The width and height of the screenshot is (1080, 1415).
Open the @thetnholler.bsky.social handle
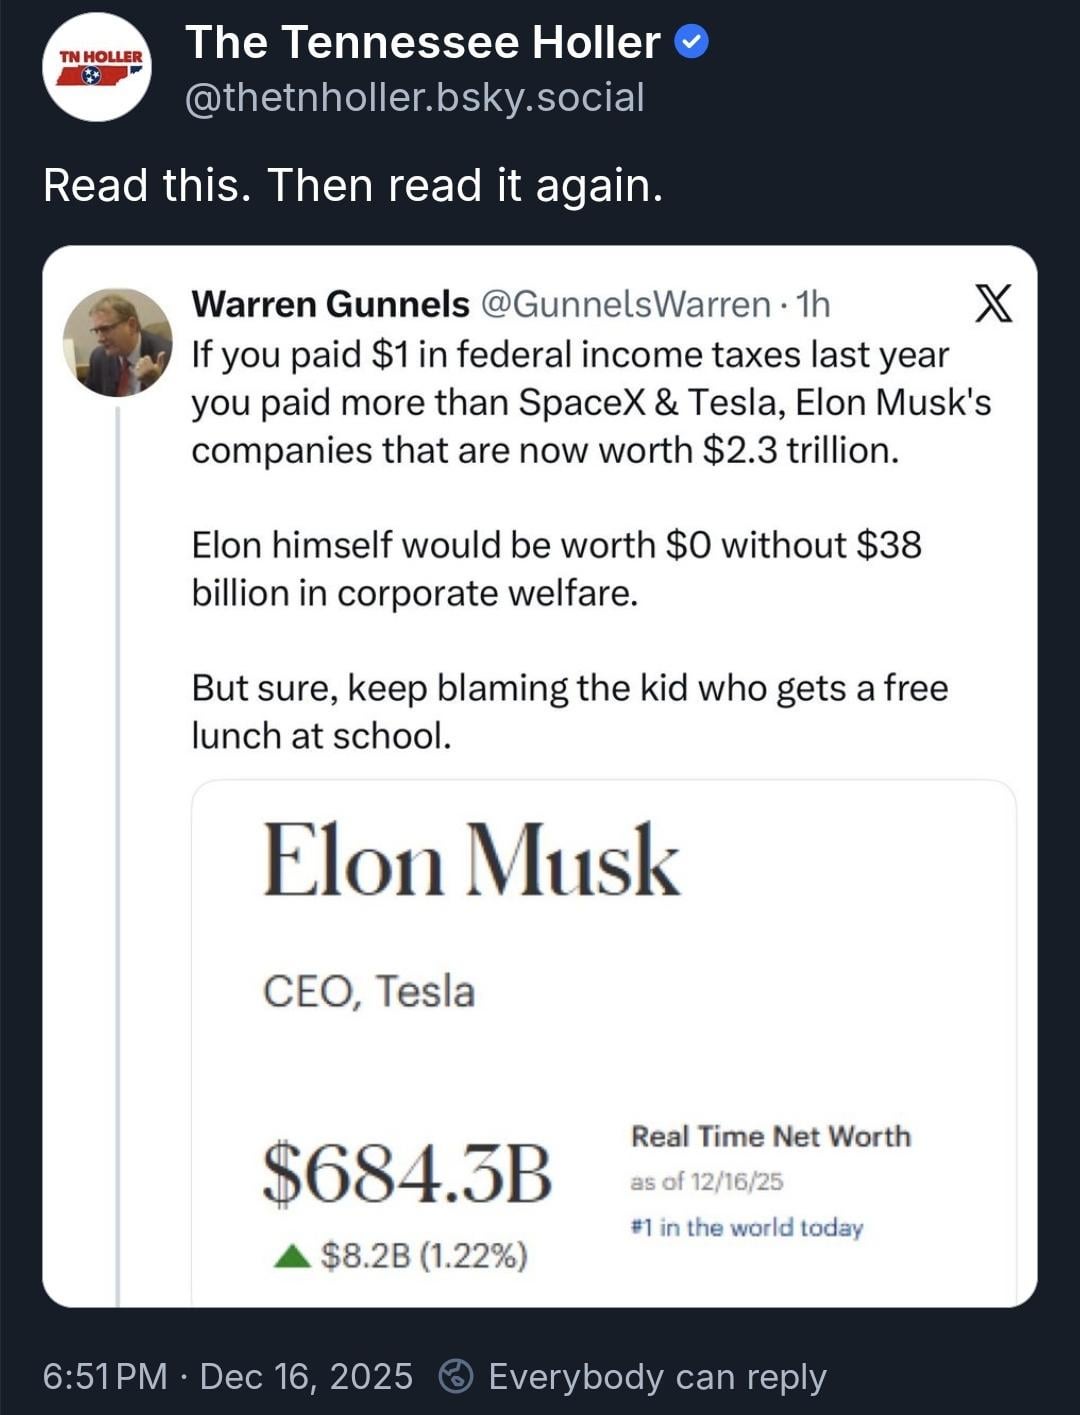[x=415, y=98]
